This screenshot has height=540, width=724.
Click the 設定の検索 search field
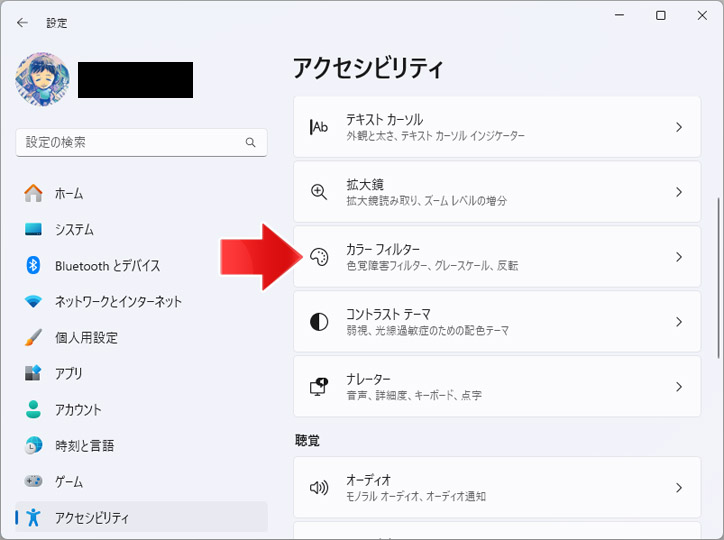(141, 142)
